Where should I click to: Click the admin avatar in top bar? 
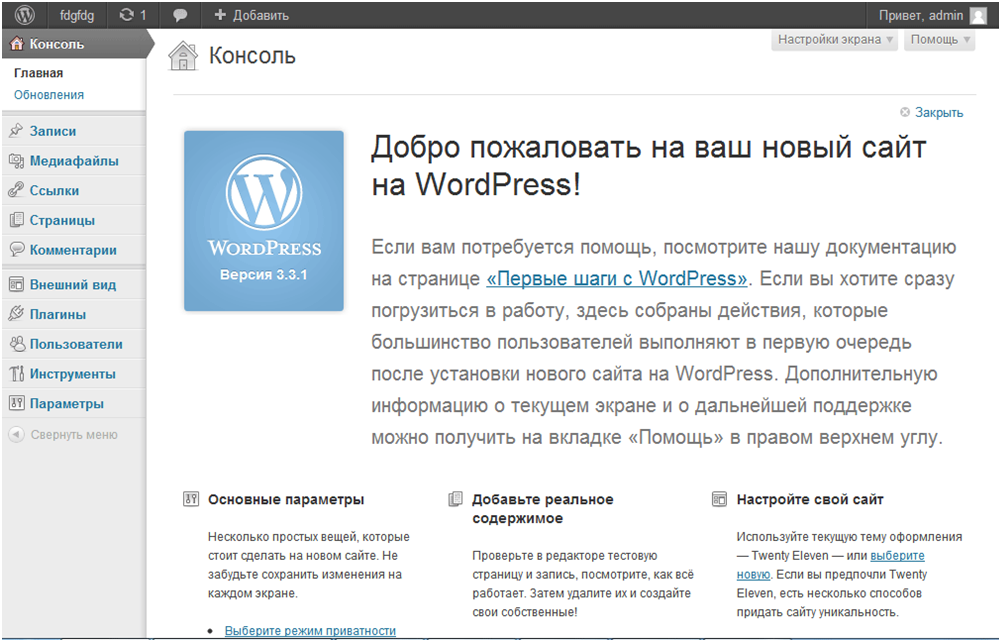[978, 15]
